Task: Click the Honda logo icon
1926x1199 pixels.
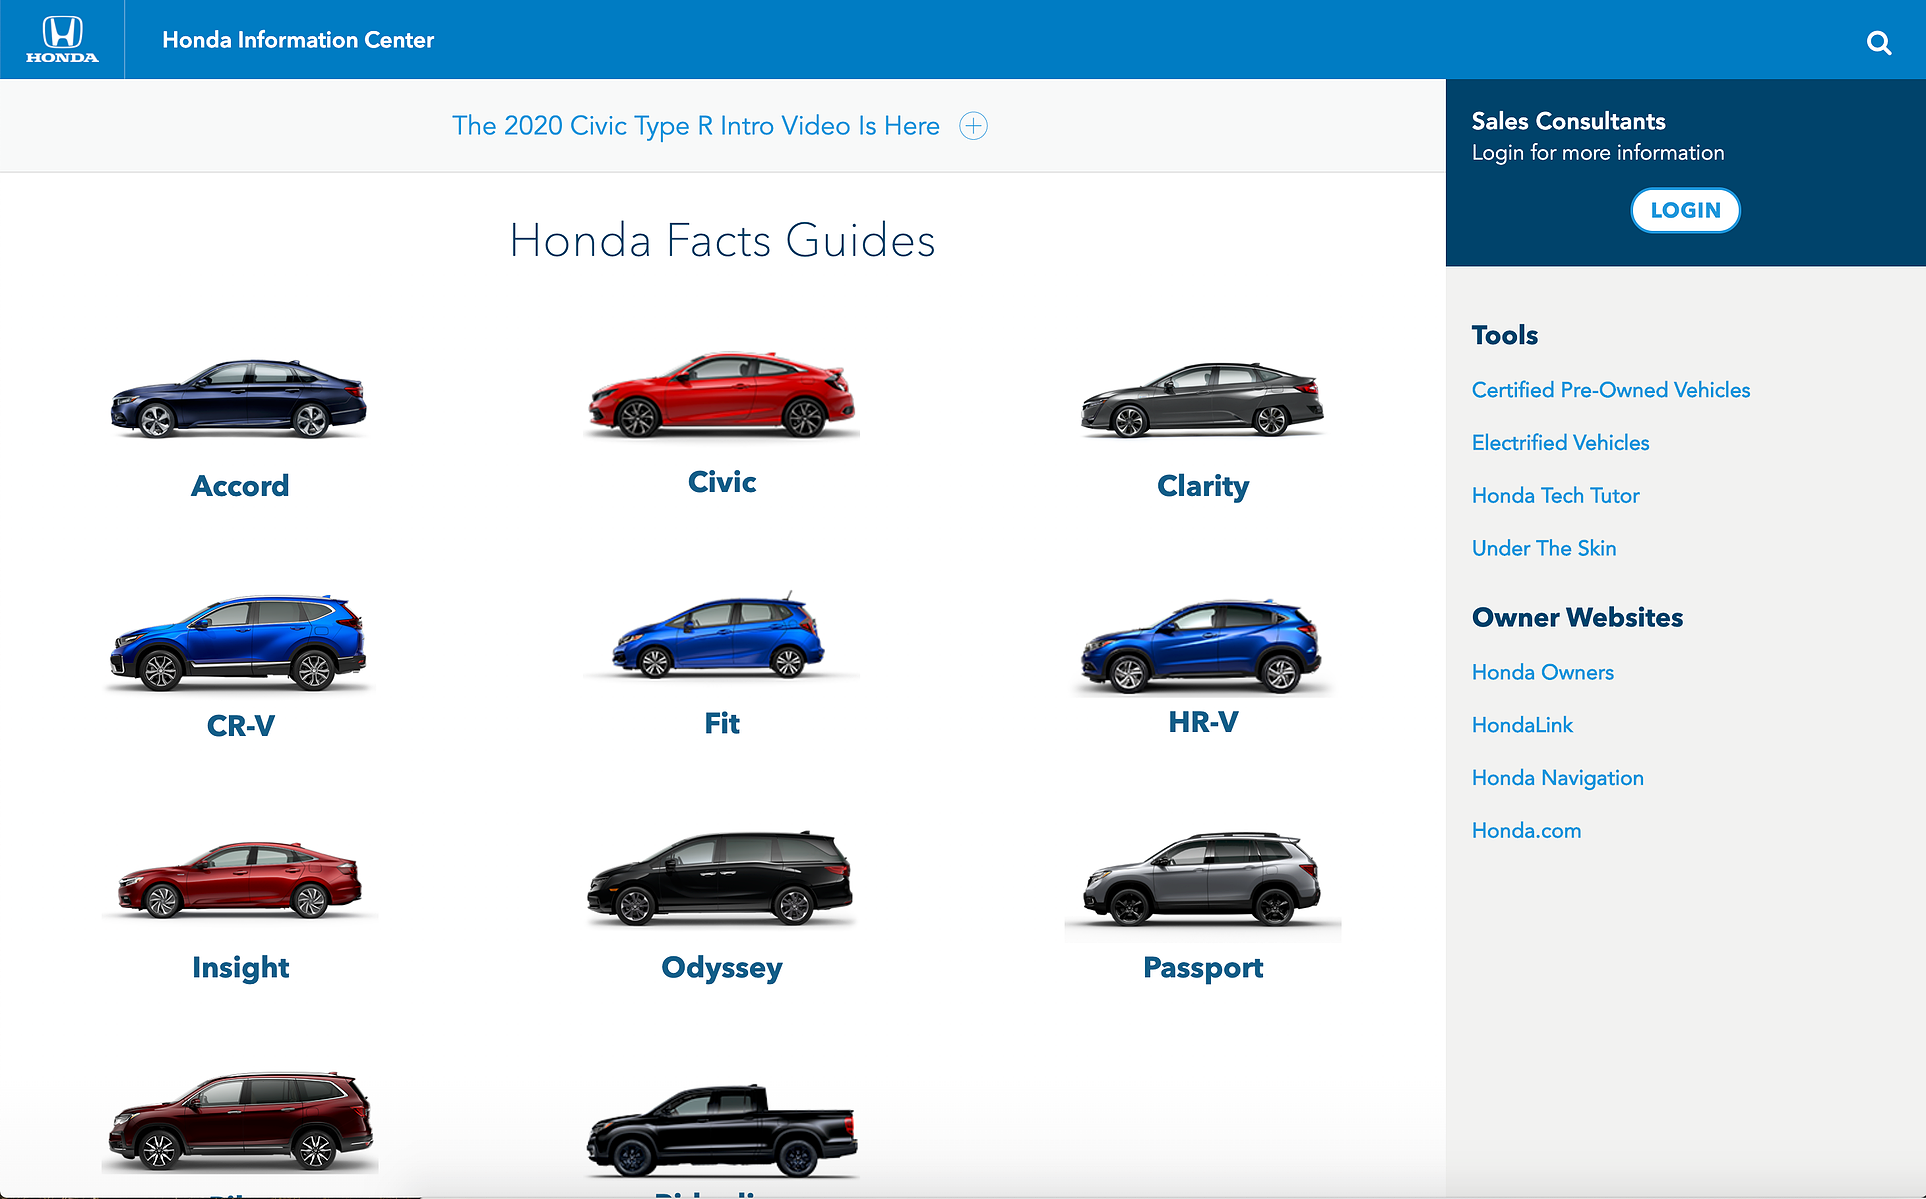Action: click(x=62, y=39)
